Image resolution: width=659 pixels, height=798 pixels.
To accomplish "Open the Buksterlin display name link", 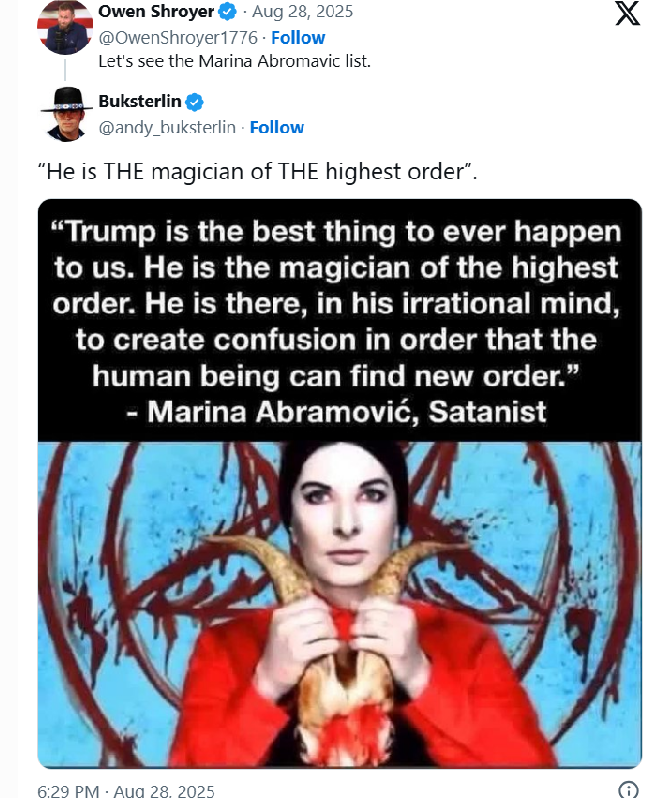I will tap(140, 101).
